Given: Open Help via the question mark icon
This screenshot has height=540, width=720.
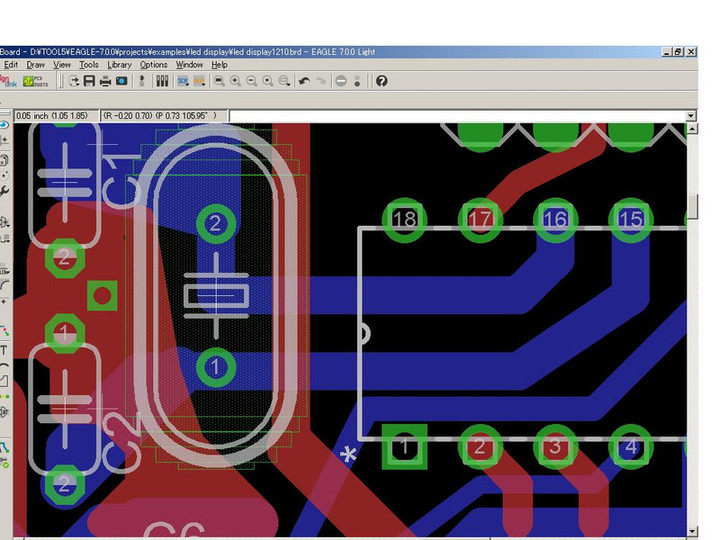Looking at the screenshot, I should (381, 81).
